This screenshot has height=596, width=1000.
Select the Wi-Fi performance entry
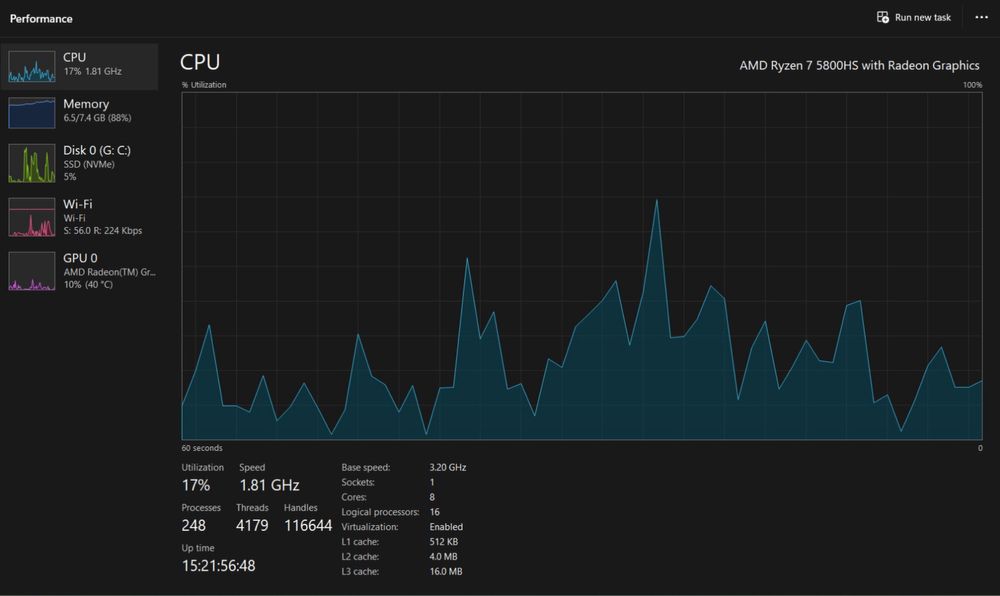coord(79,217)
